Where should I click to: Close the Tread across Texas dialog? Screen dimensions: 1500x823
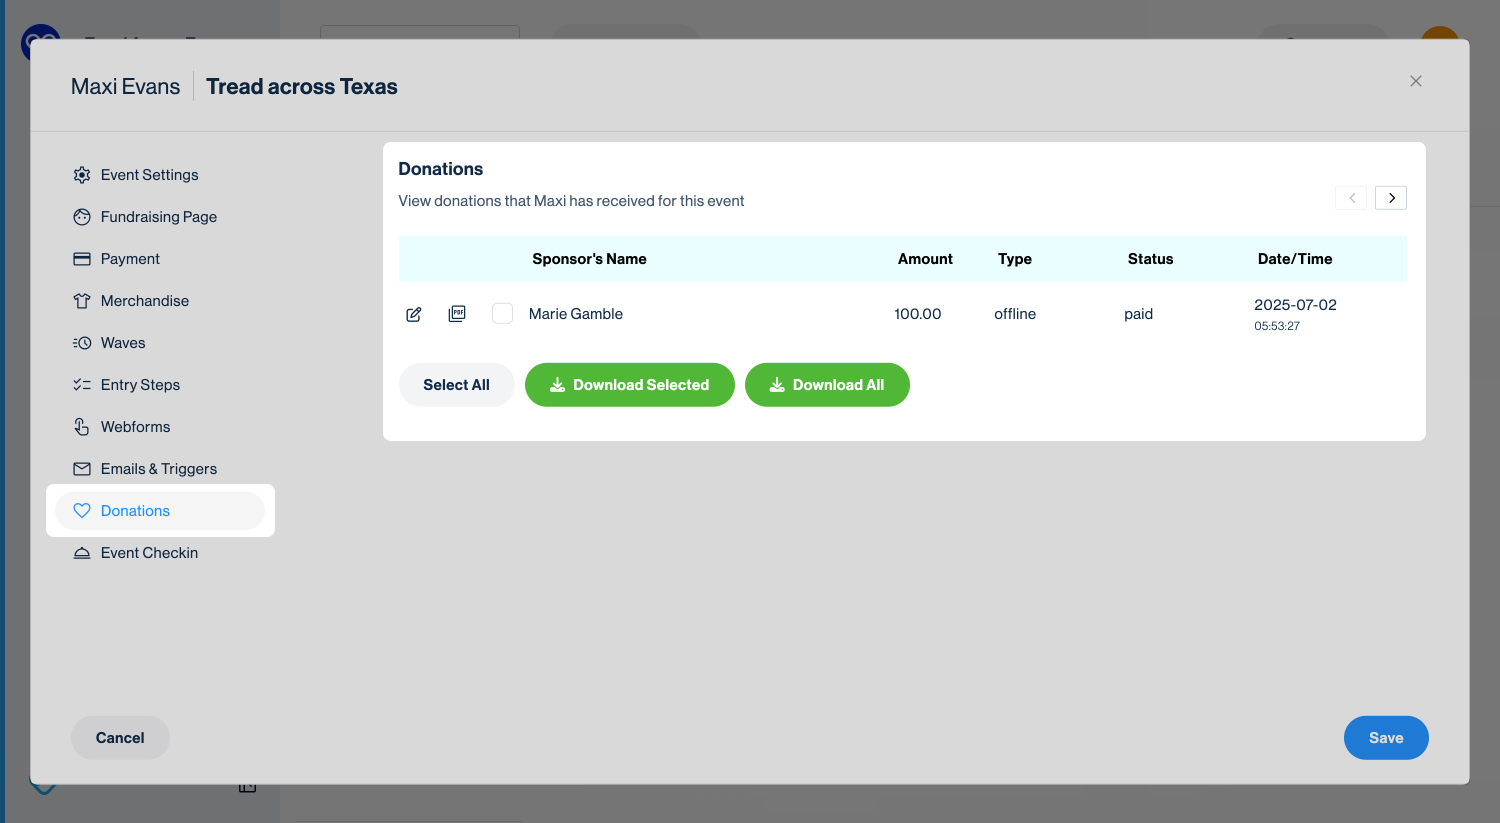1415,81
